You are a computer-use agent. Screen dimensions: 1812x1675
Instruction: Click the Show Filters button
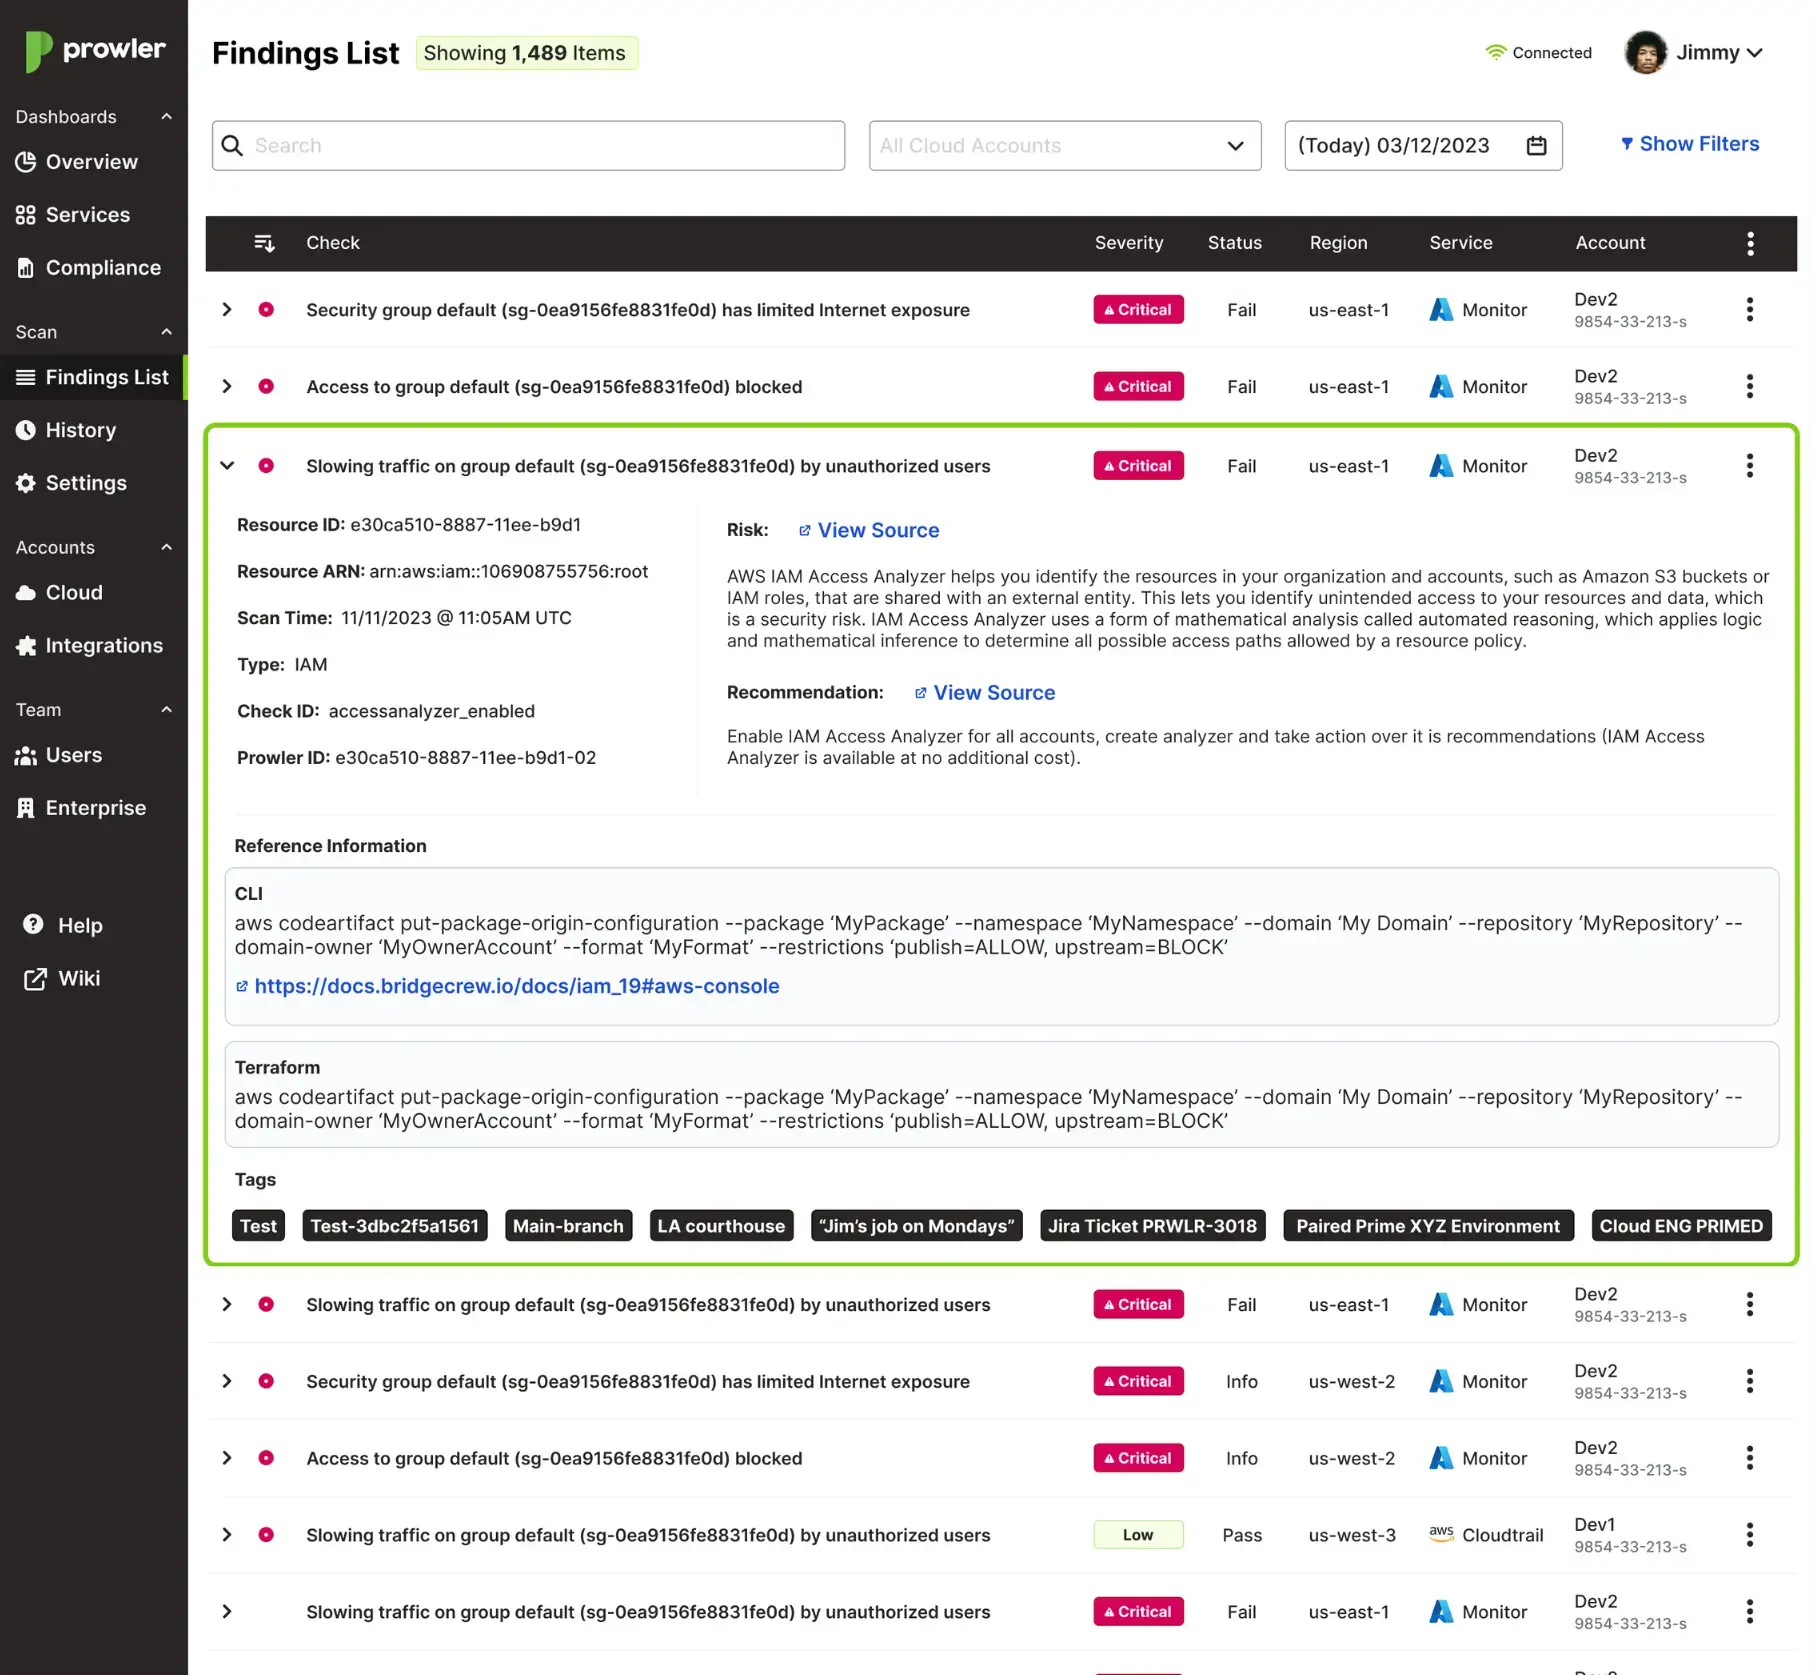[x=1690, y=144]
